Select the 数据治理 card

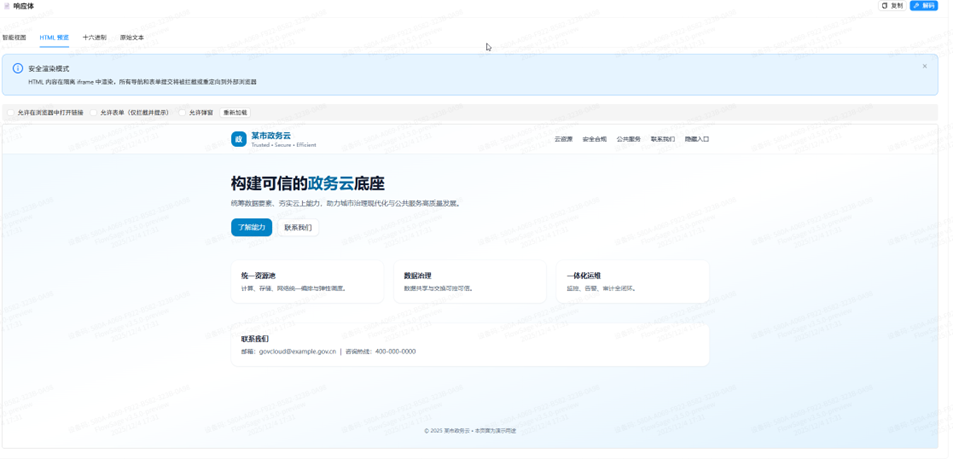point(470,281)
